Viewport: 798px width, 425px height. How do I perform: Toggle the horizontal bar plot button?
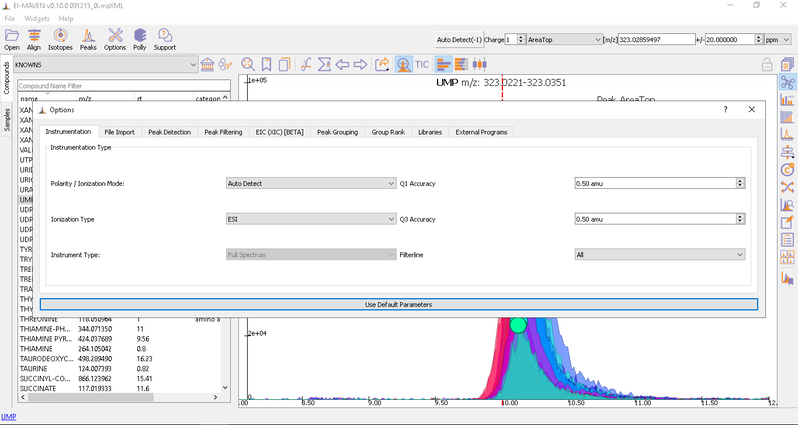[444, 65]
